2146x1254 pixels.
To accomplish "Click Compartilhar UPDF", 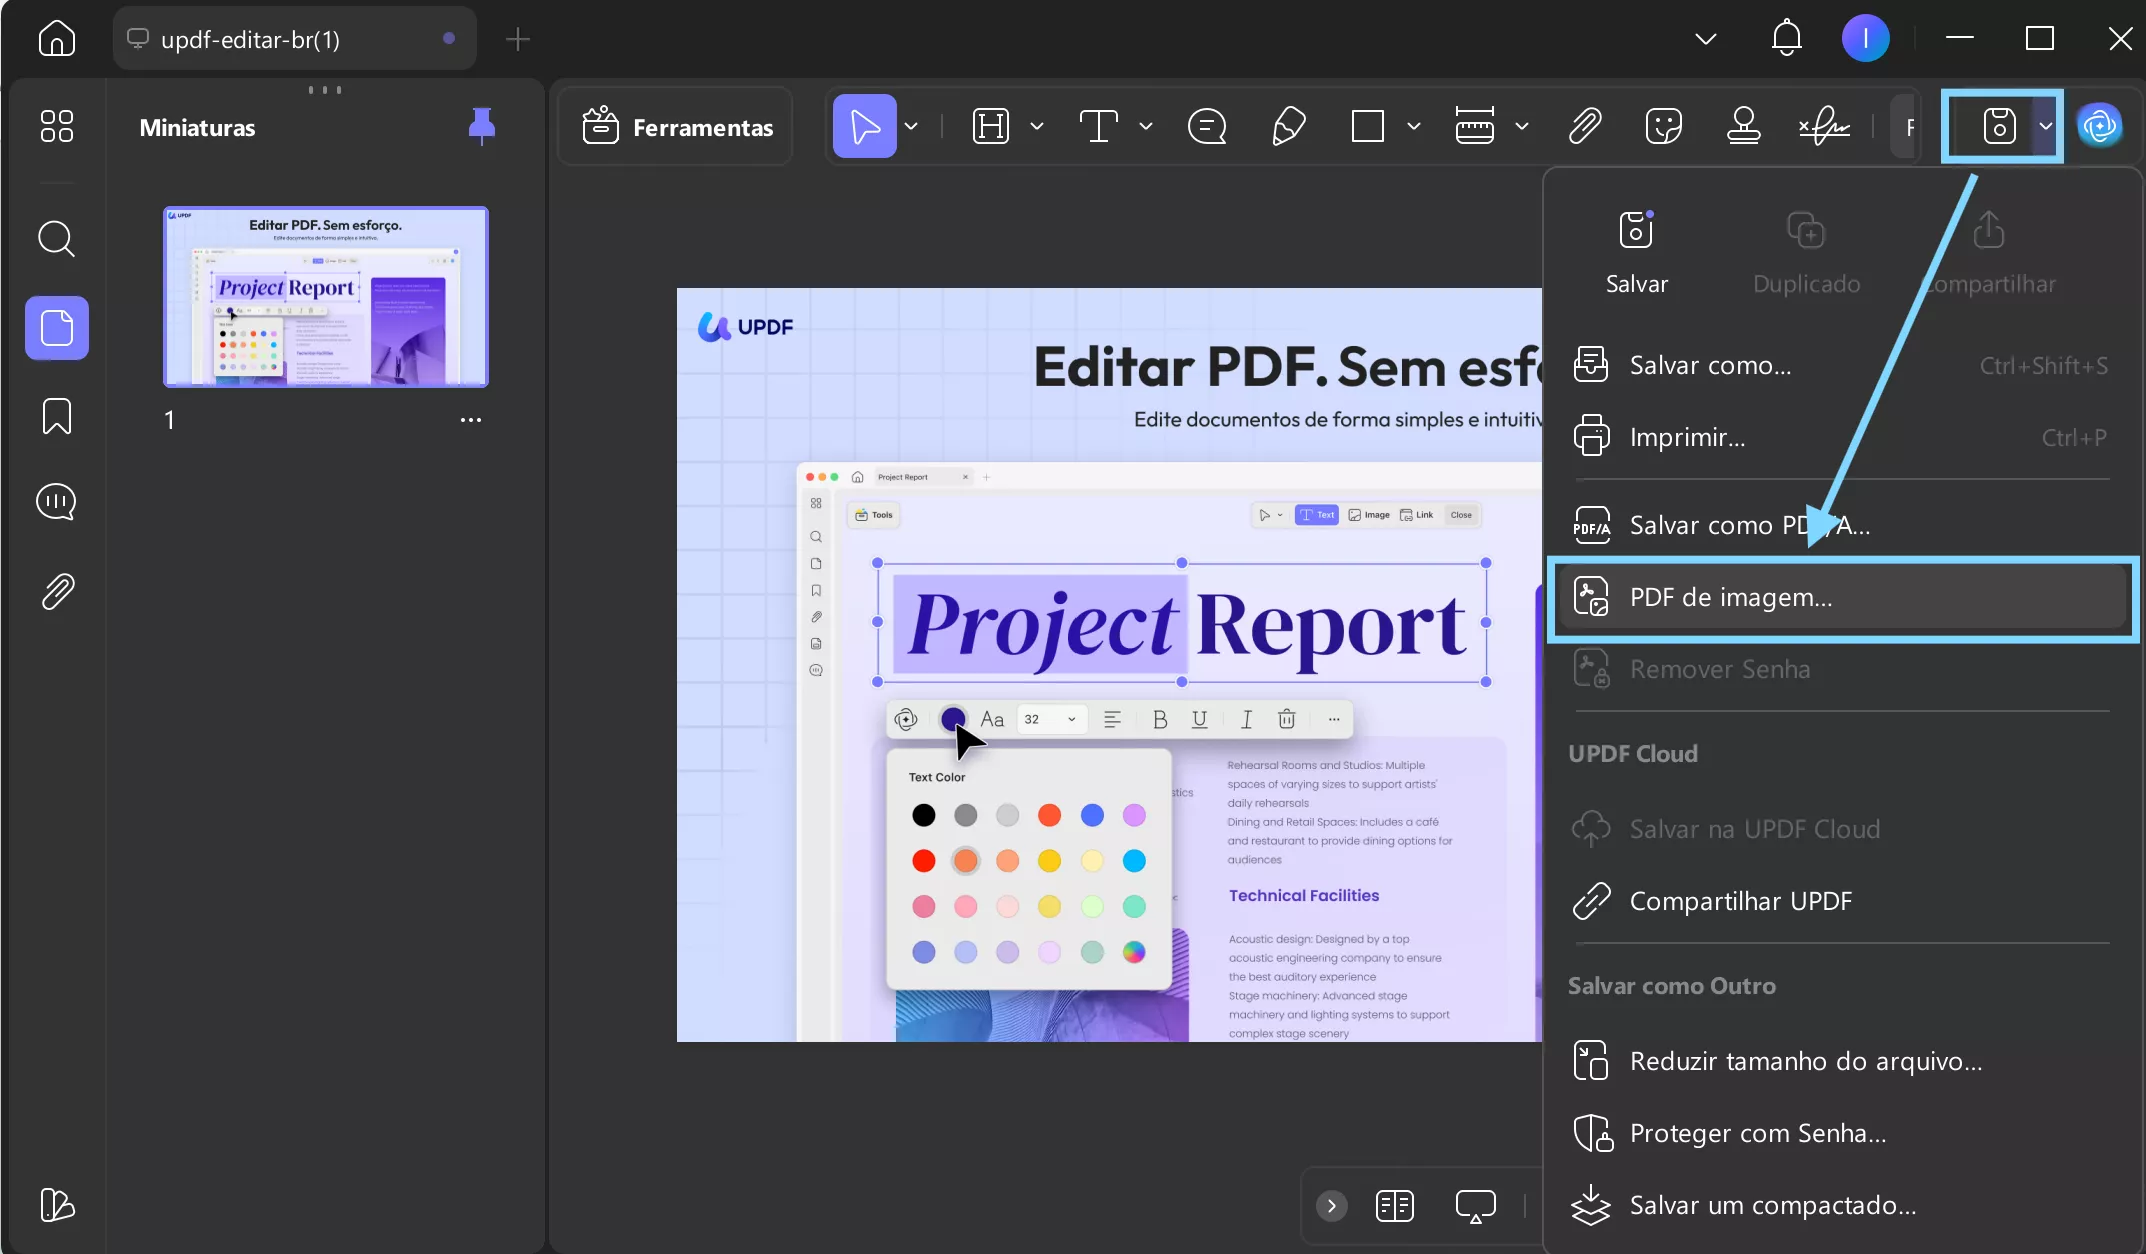I will pyautogui.click(x=1840, y=901).
